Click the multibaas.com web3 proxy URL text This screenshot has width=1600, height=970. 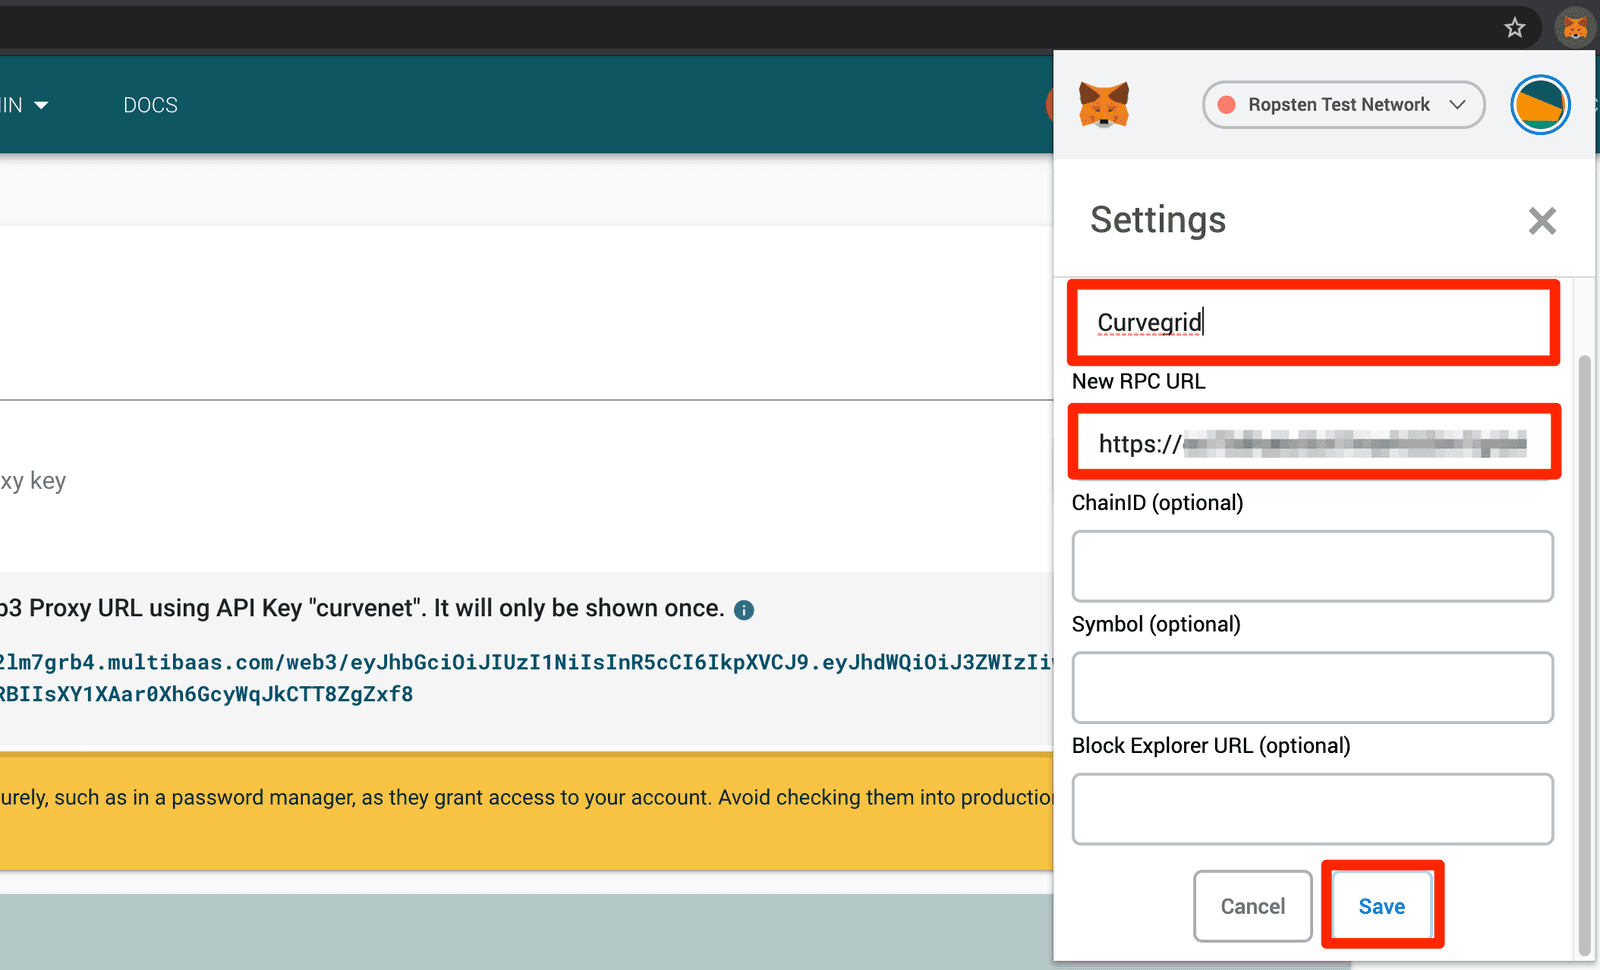pos(525,662)
